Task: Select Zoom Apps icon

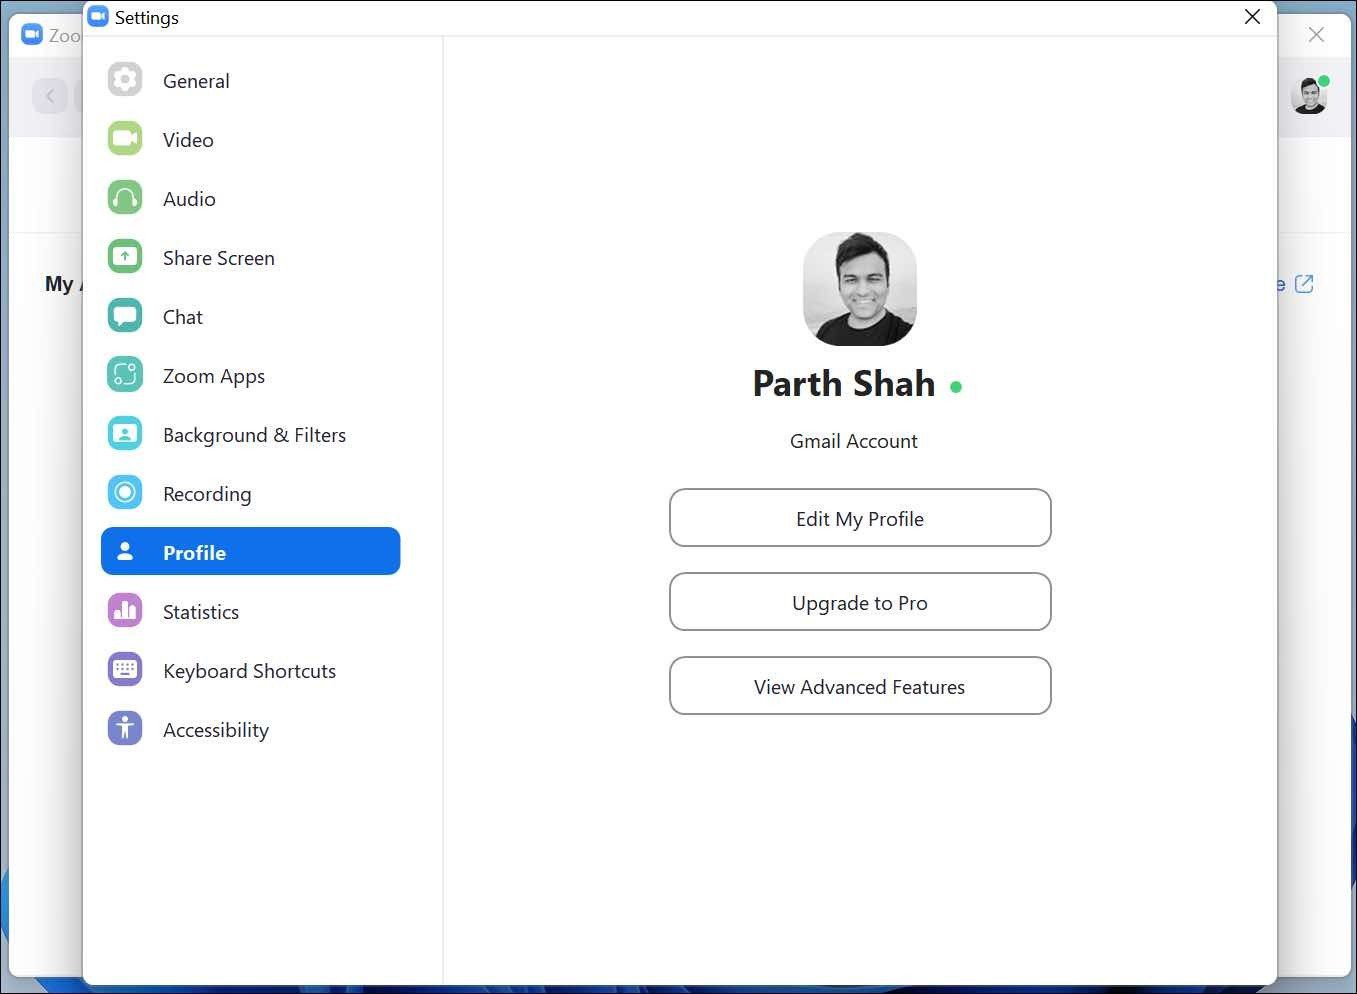Action: coord(125,375)
